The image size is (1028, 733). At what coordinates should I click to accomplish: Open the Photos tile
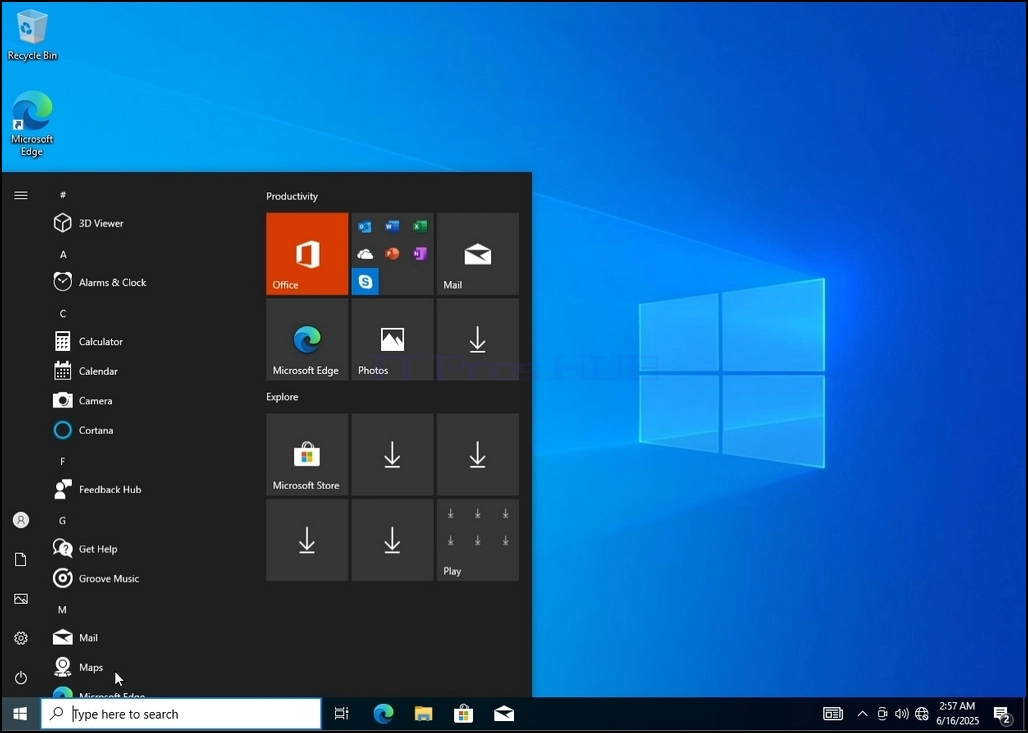392,339
